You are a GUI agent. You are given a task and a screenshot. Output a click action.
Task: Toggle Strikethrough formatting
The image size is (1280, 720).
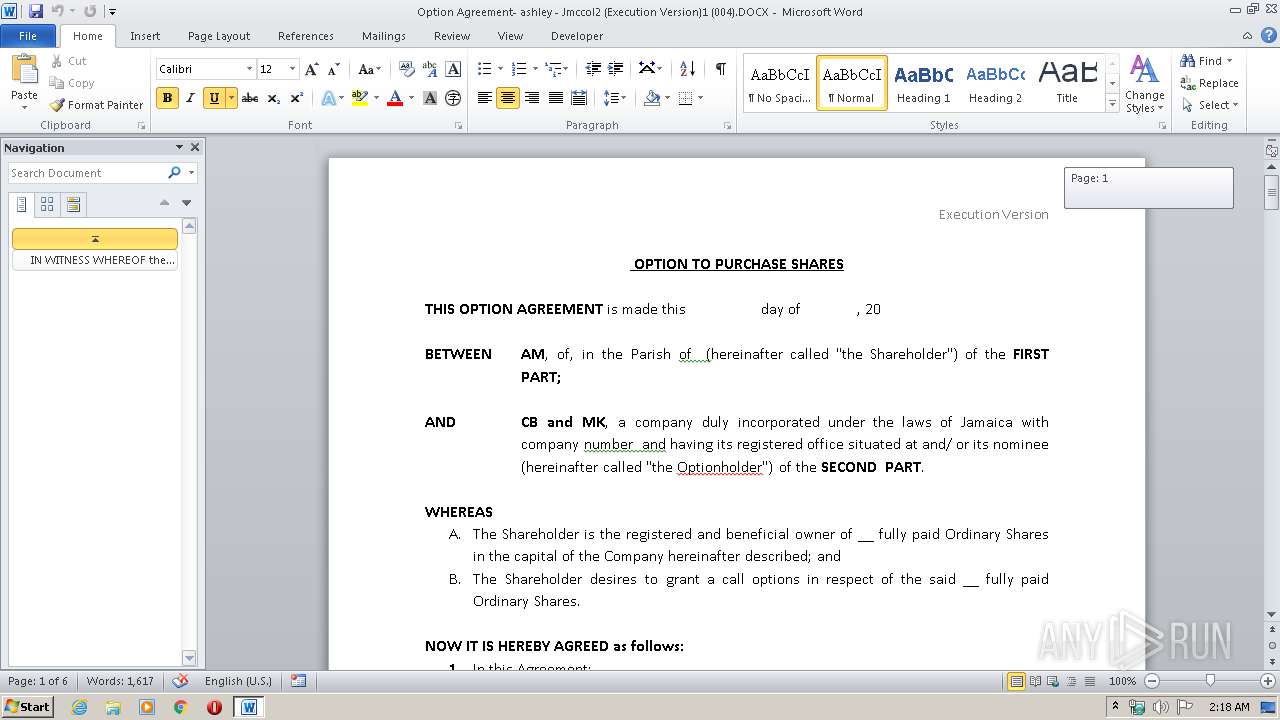click(250, 98)
